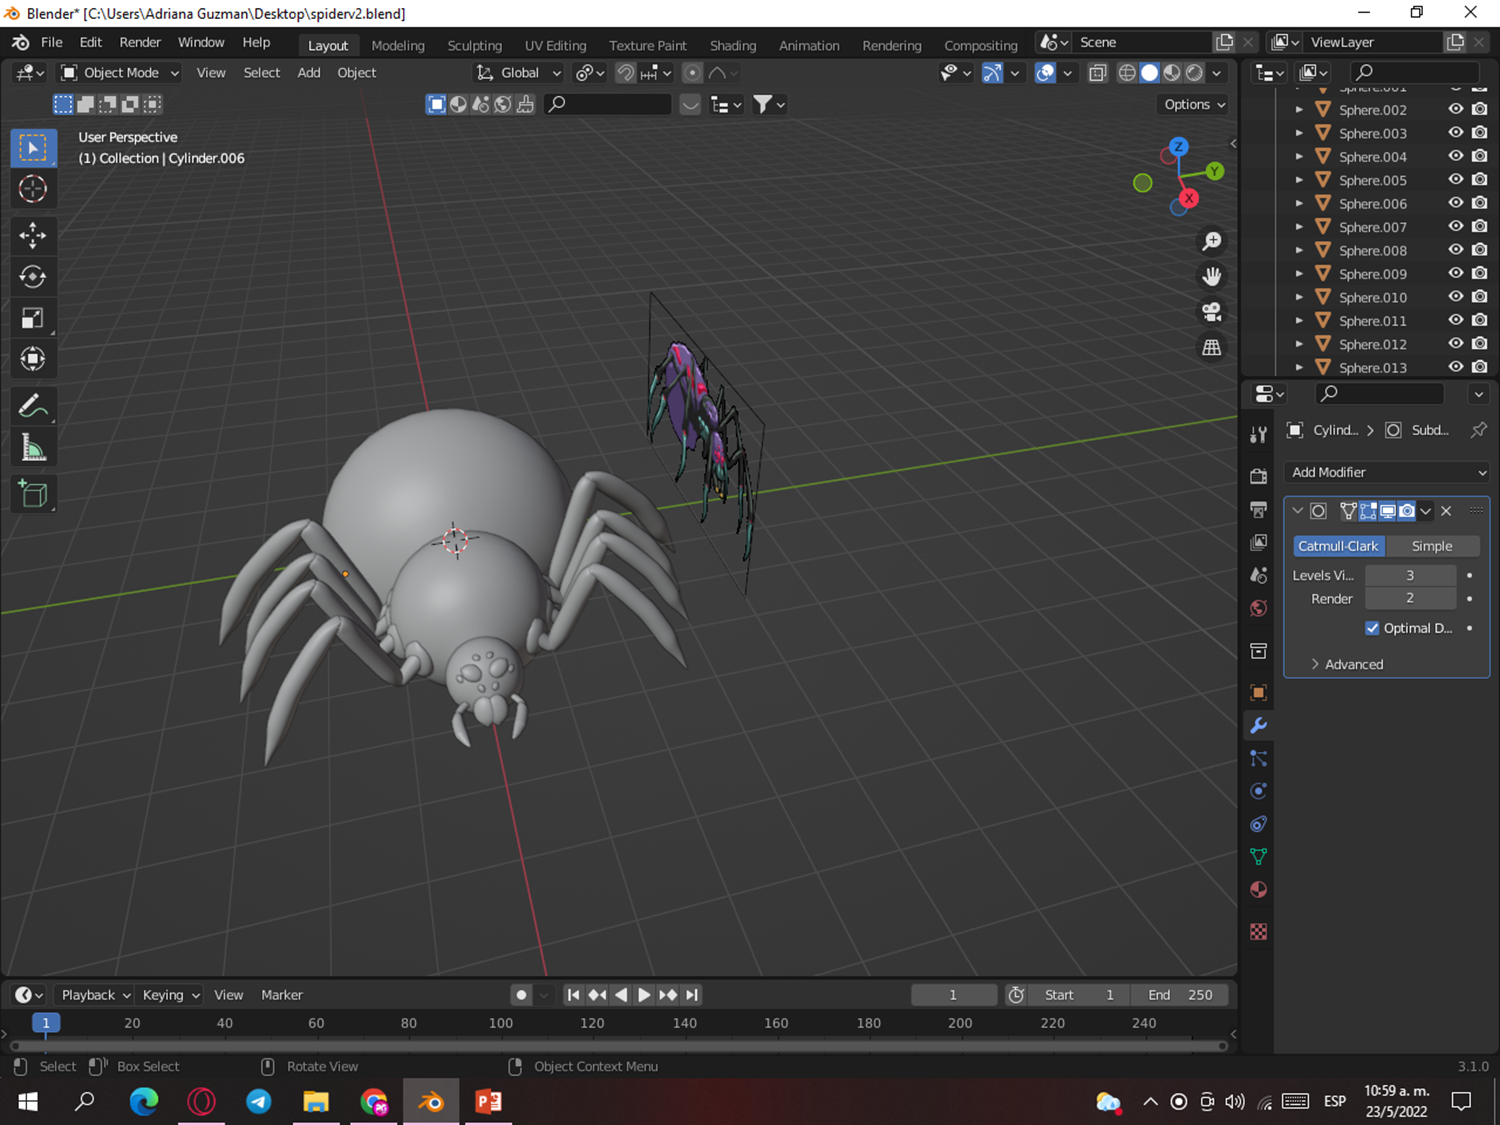Image resolution: width=1500 pixels, height=1125 pixels.
Task: Select the Simple subdivision type button
Action: 1432,546
